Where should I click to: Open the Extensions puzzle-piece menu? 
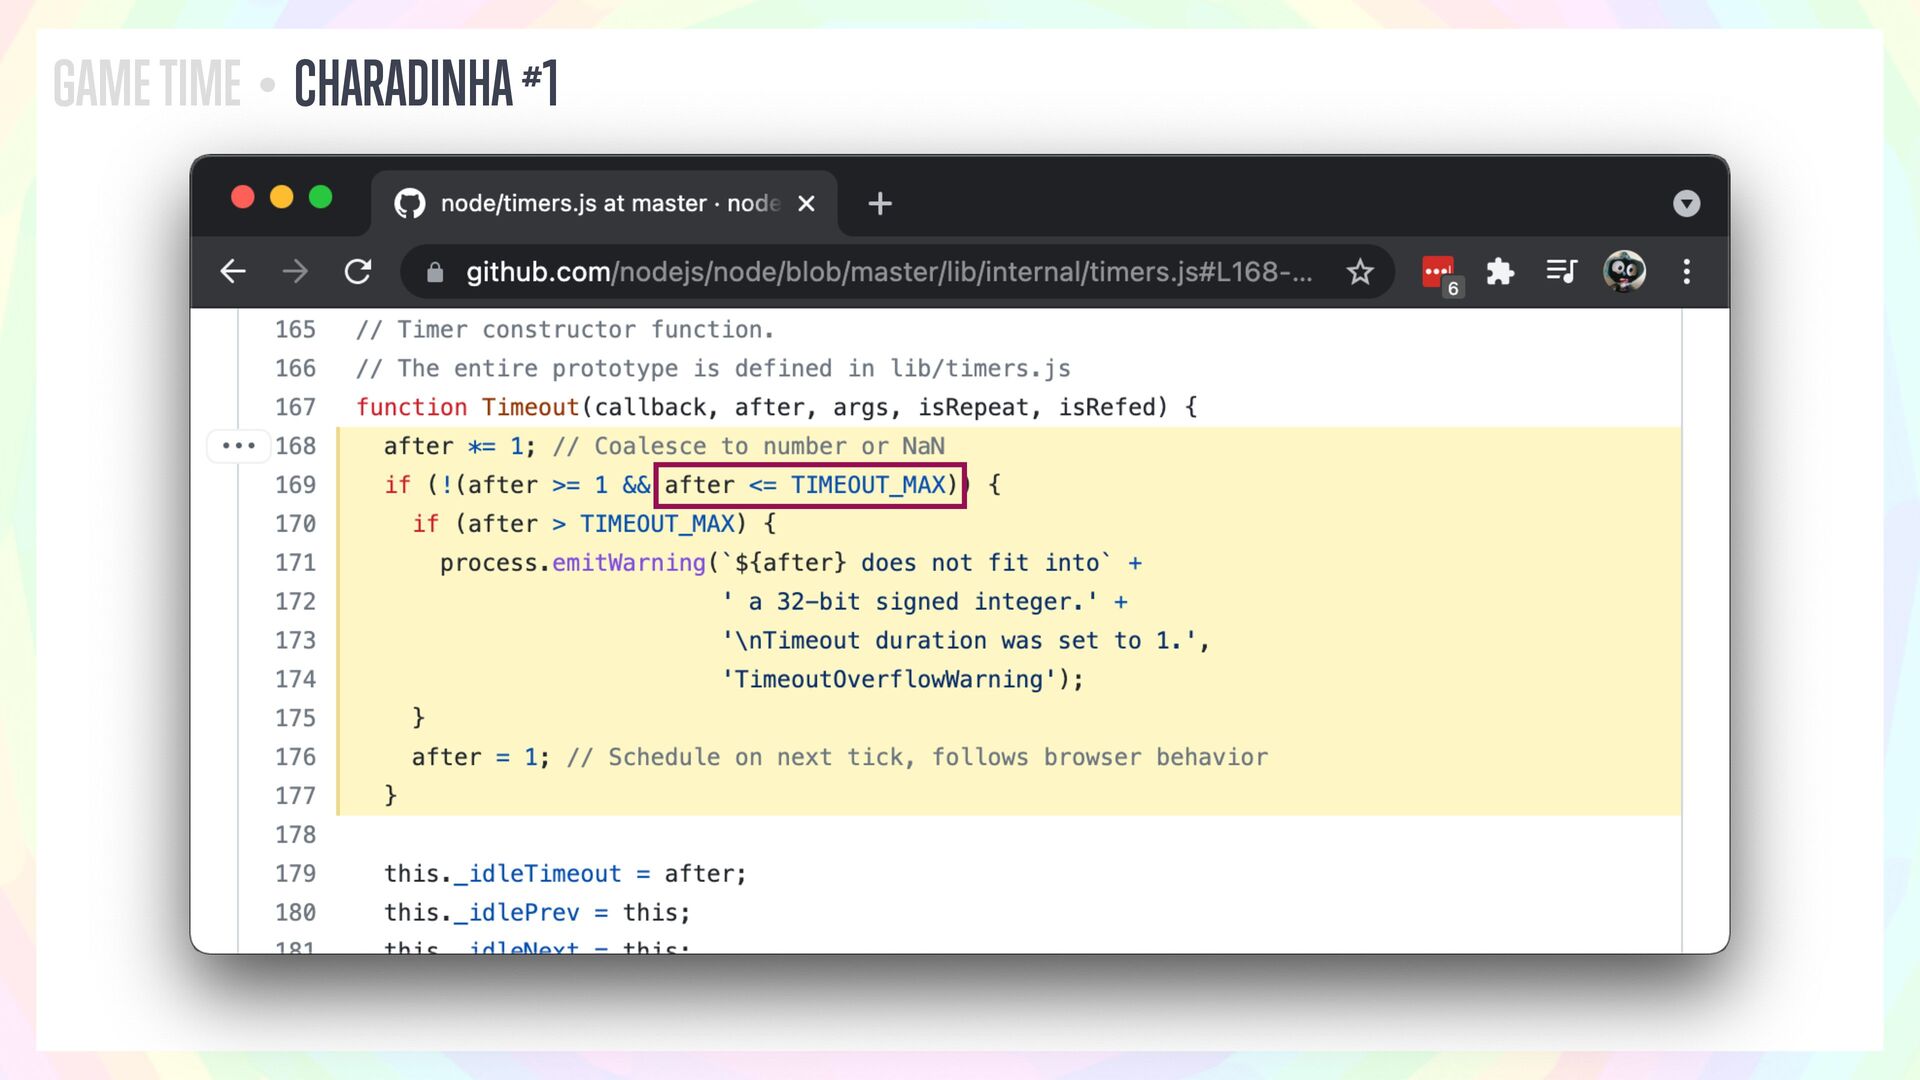click(1500, 271)
